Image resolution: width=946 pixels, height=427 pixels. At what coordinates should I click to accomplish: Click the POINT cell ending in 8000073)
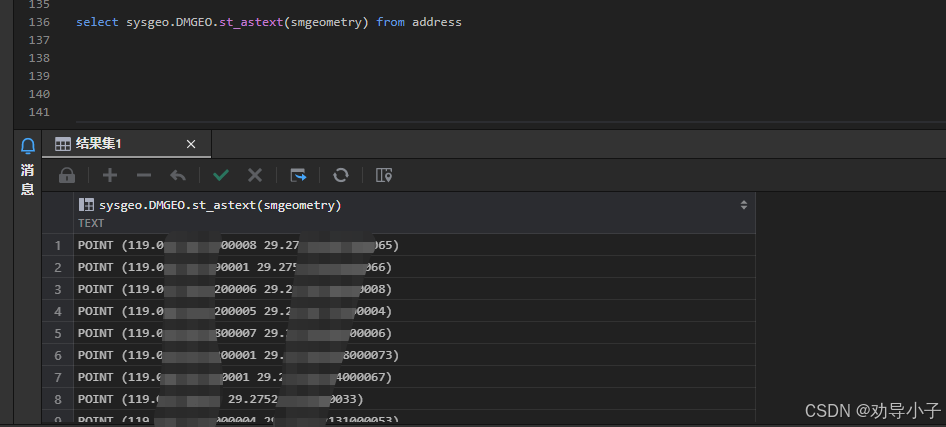click(x=414, y=355)
